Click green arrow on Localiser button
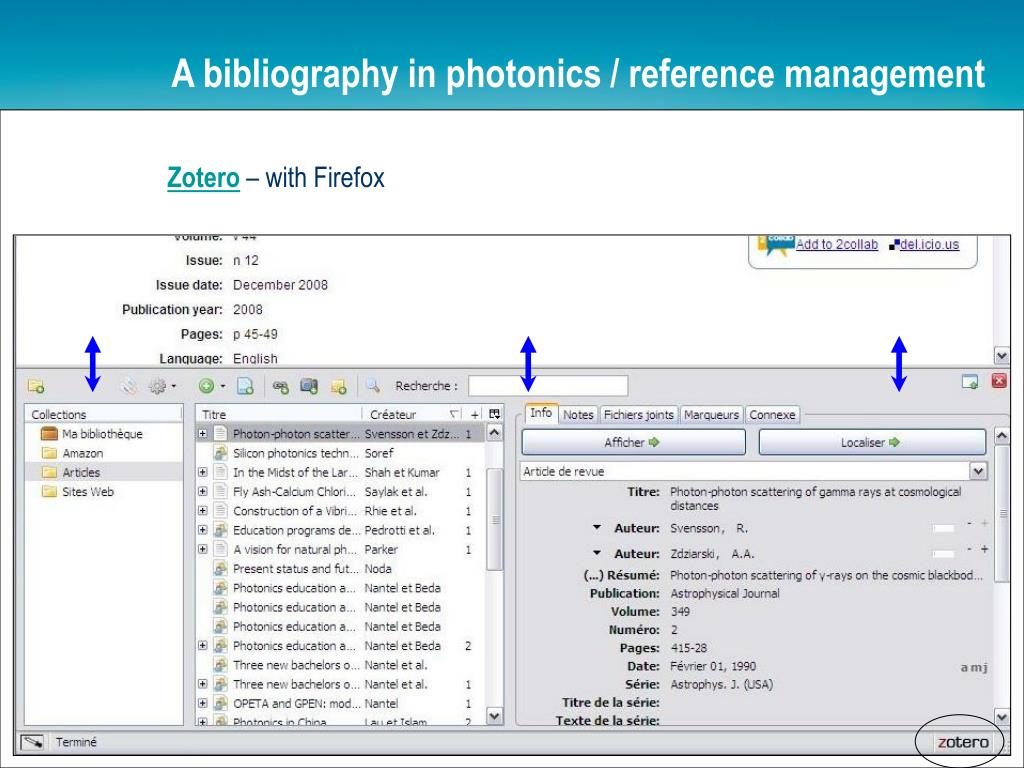 pos(894,442)
